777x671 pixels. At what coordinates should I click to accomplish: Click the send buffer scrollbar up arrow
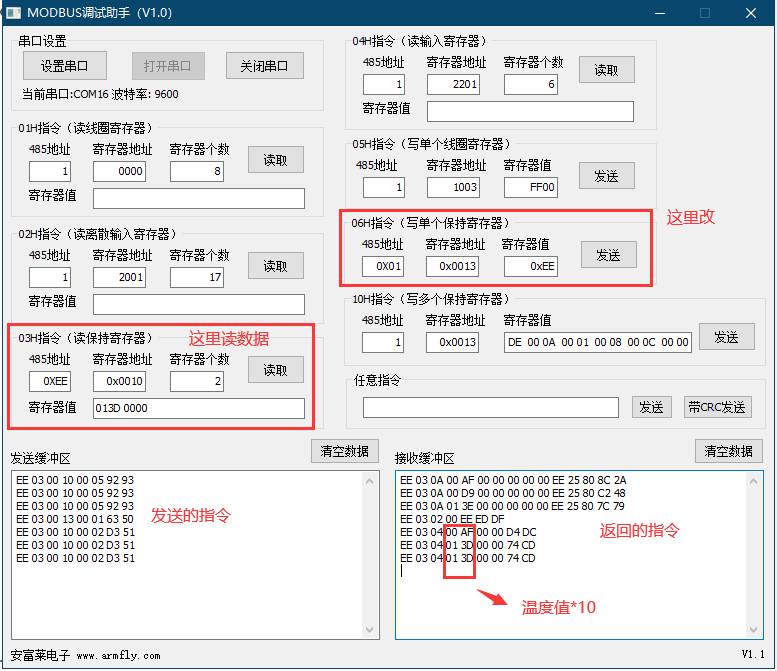click(369, 481)
